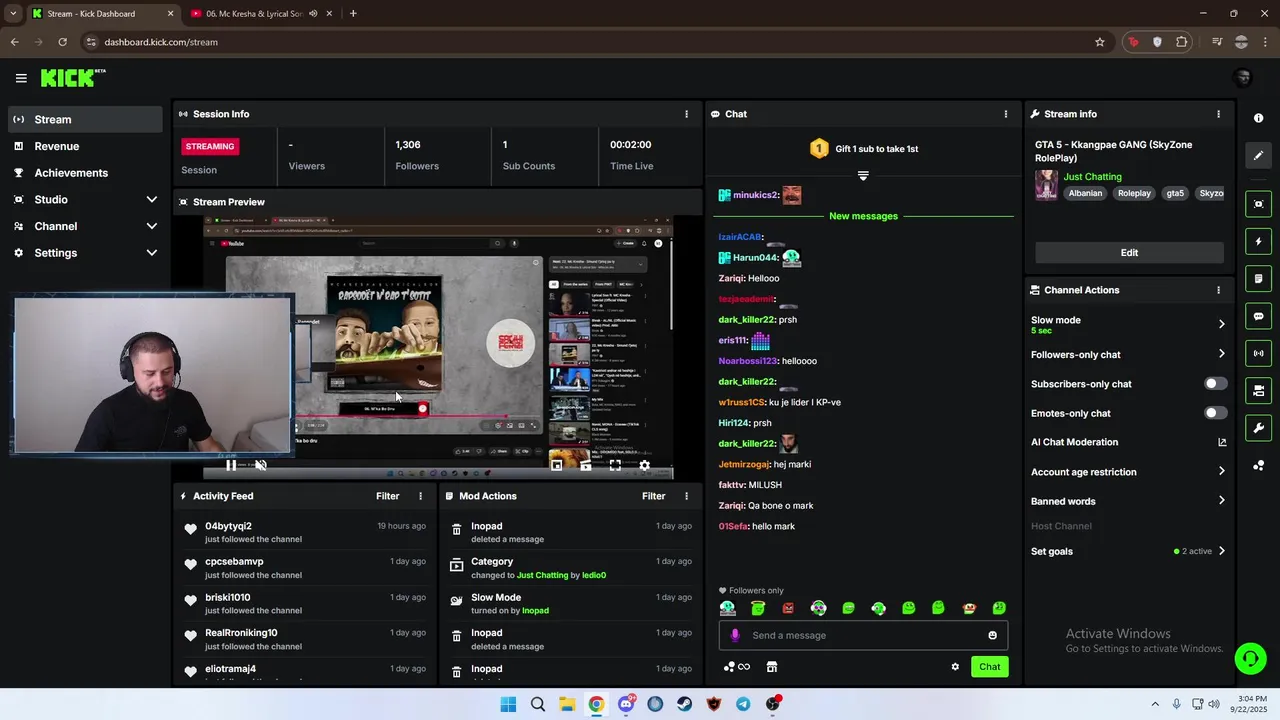The width and height of the screenshot is (1280, 720).
Task: Open the Activity Feed three-dot menu
Action: click(x=420, y=496)
